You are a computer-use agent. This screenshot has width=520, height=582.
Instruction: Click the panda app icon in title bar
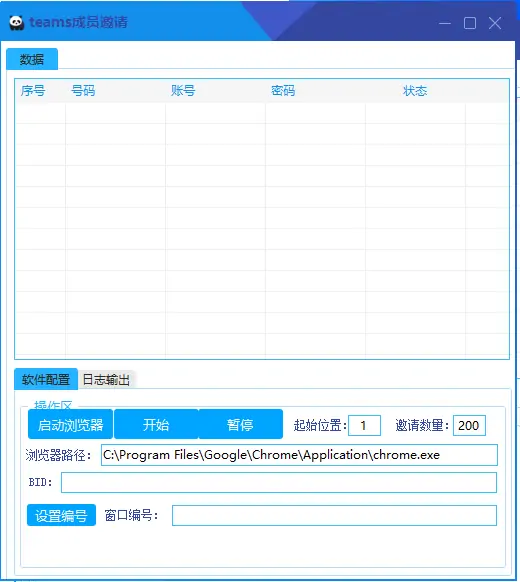[16, 23]
